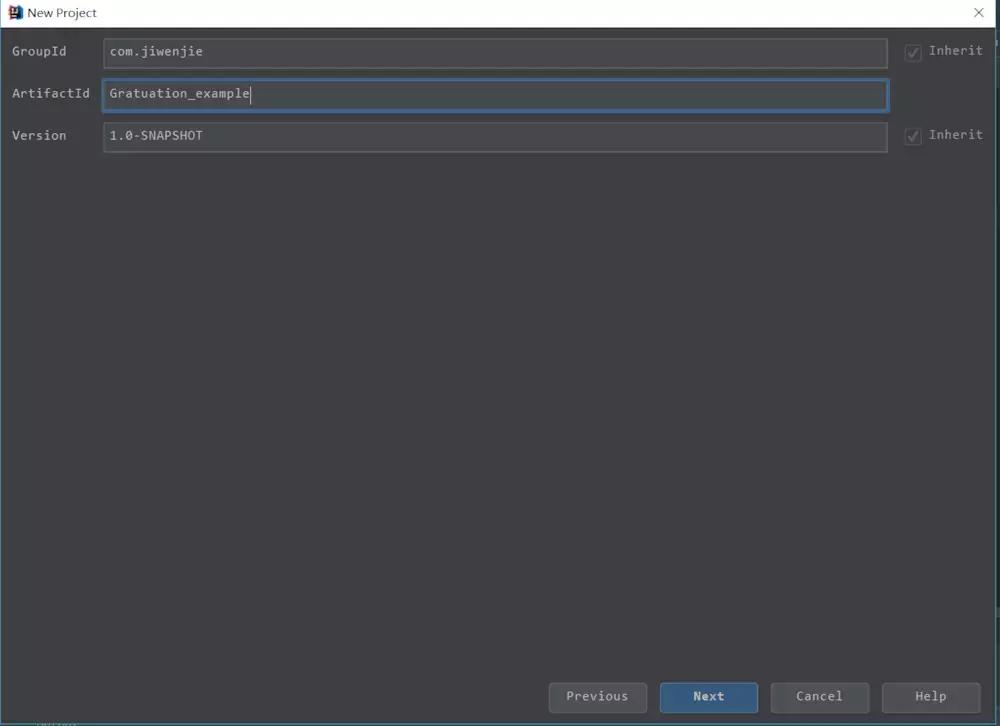Click the ArtifactId input field
The height and width of the screenshot is (726, 1000).
[x=495, y=95]
